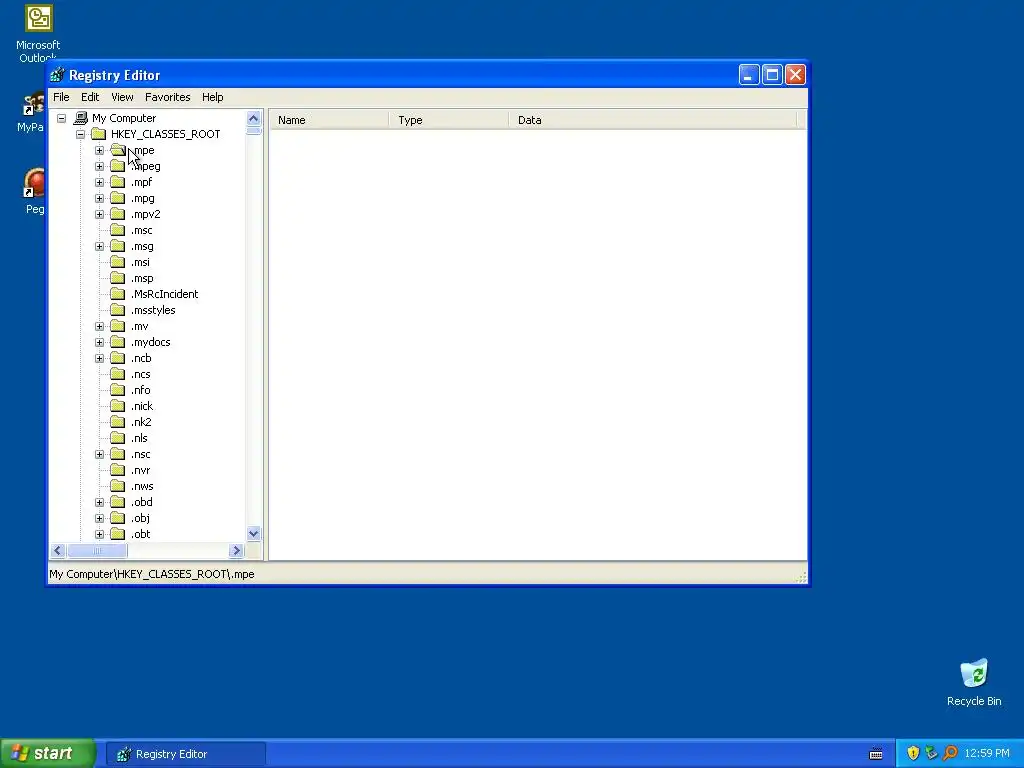Expand the .msg key
Screen dimensions: 1024x768
pos(99,246)
